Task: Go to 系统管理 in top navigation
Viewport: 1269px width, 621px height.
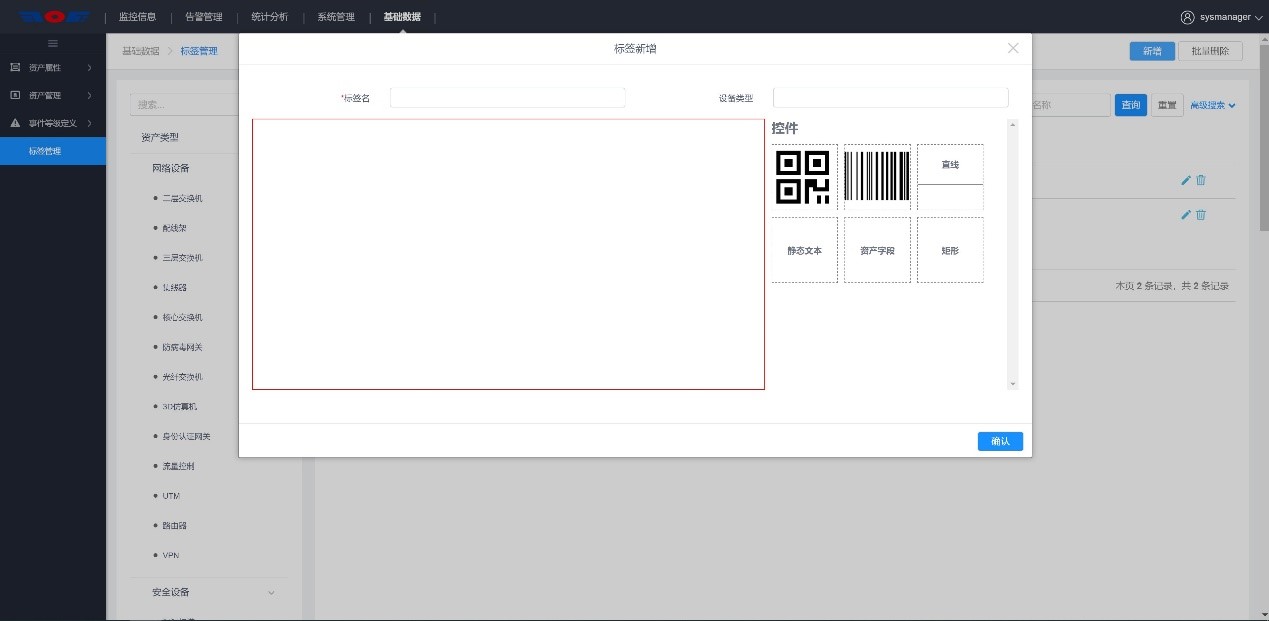Action: [336, 17]
